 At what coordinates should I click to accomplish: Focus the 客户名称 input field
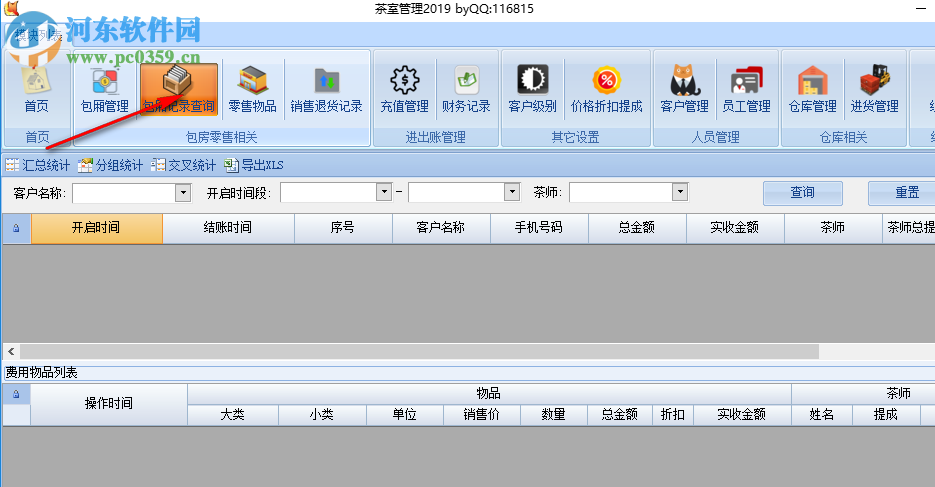click(124, 193)
